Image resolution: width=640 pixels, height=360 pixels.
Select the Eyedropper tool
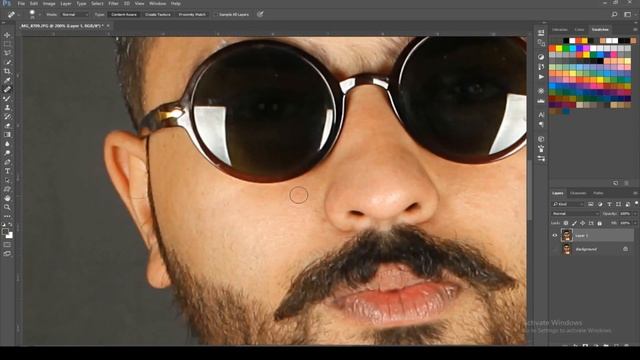coord(7,80)
